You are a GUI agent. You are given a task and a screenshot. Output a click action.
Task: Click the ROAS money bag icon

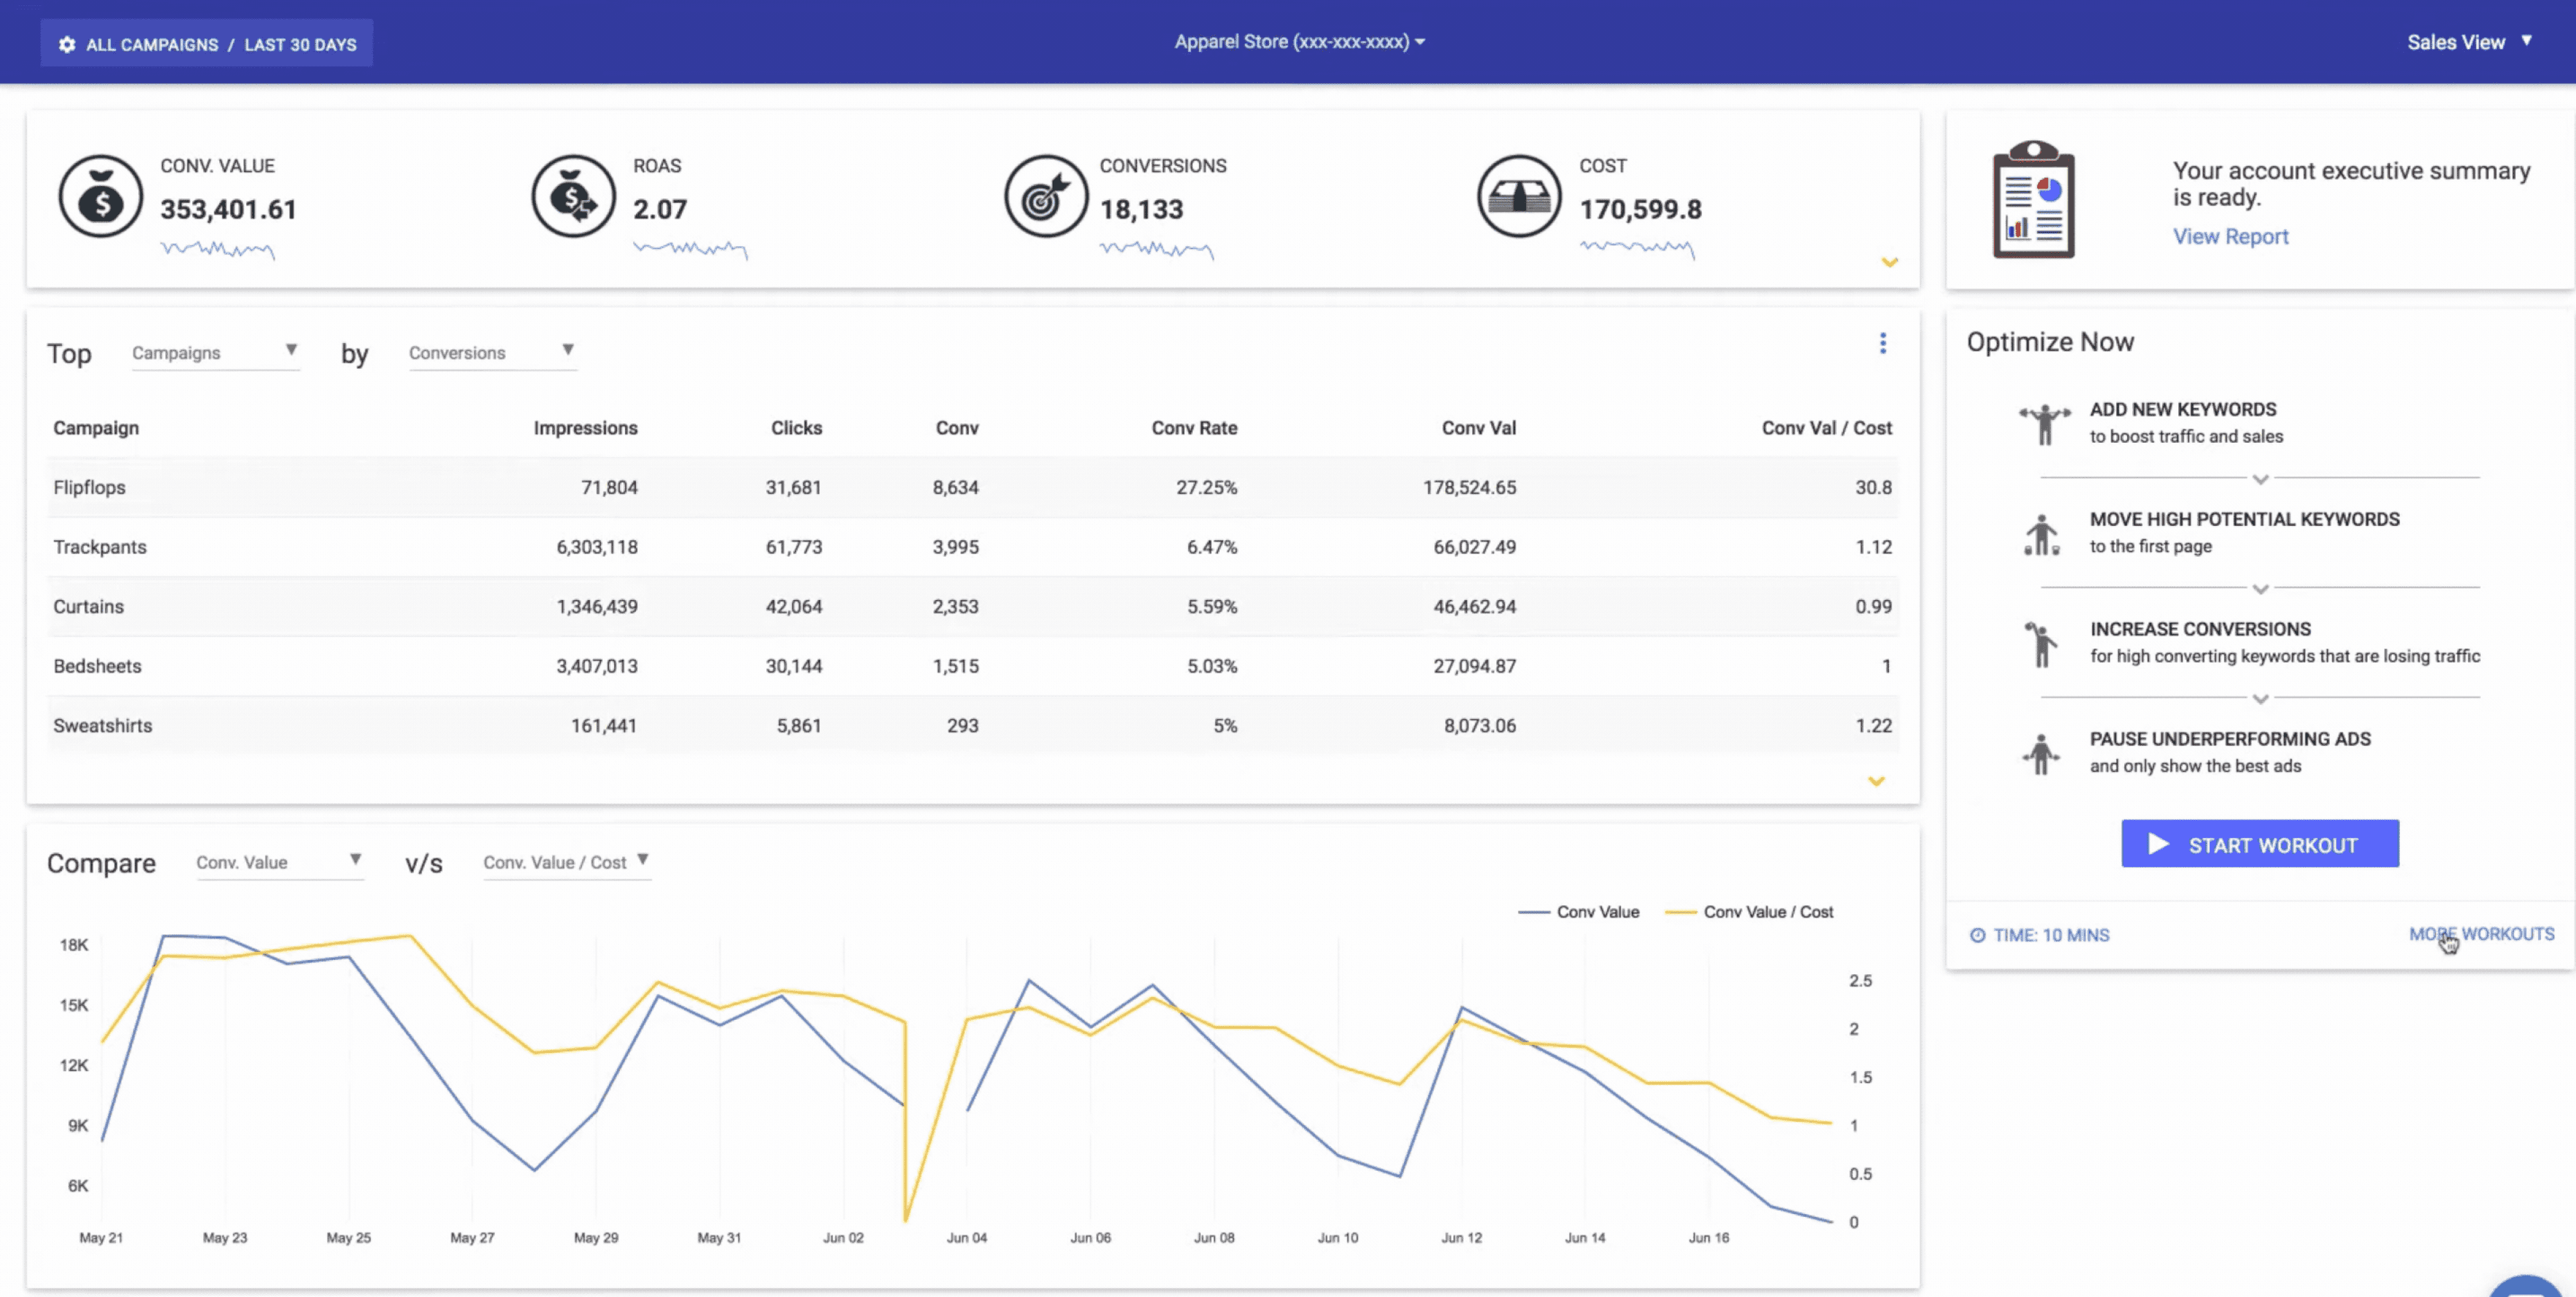coord(573,196)
